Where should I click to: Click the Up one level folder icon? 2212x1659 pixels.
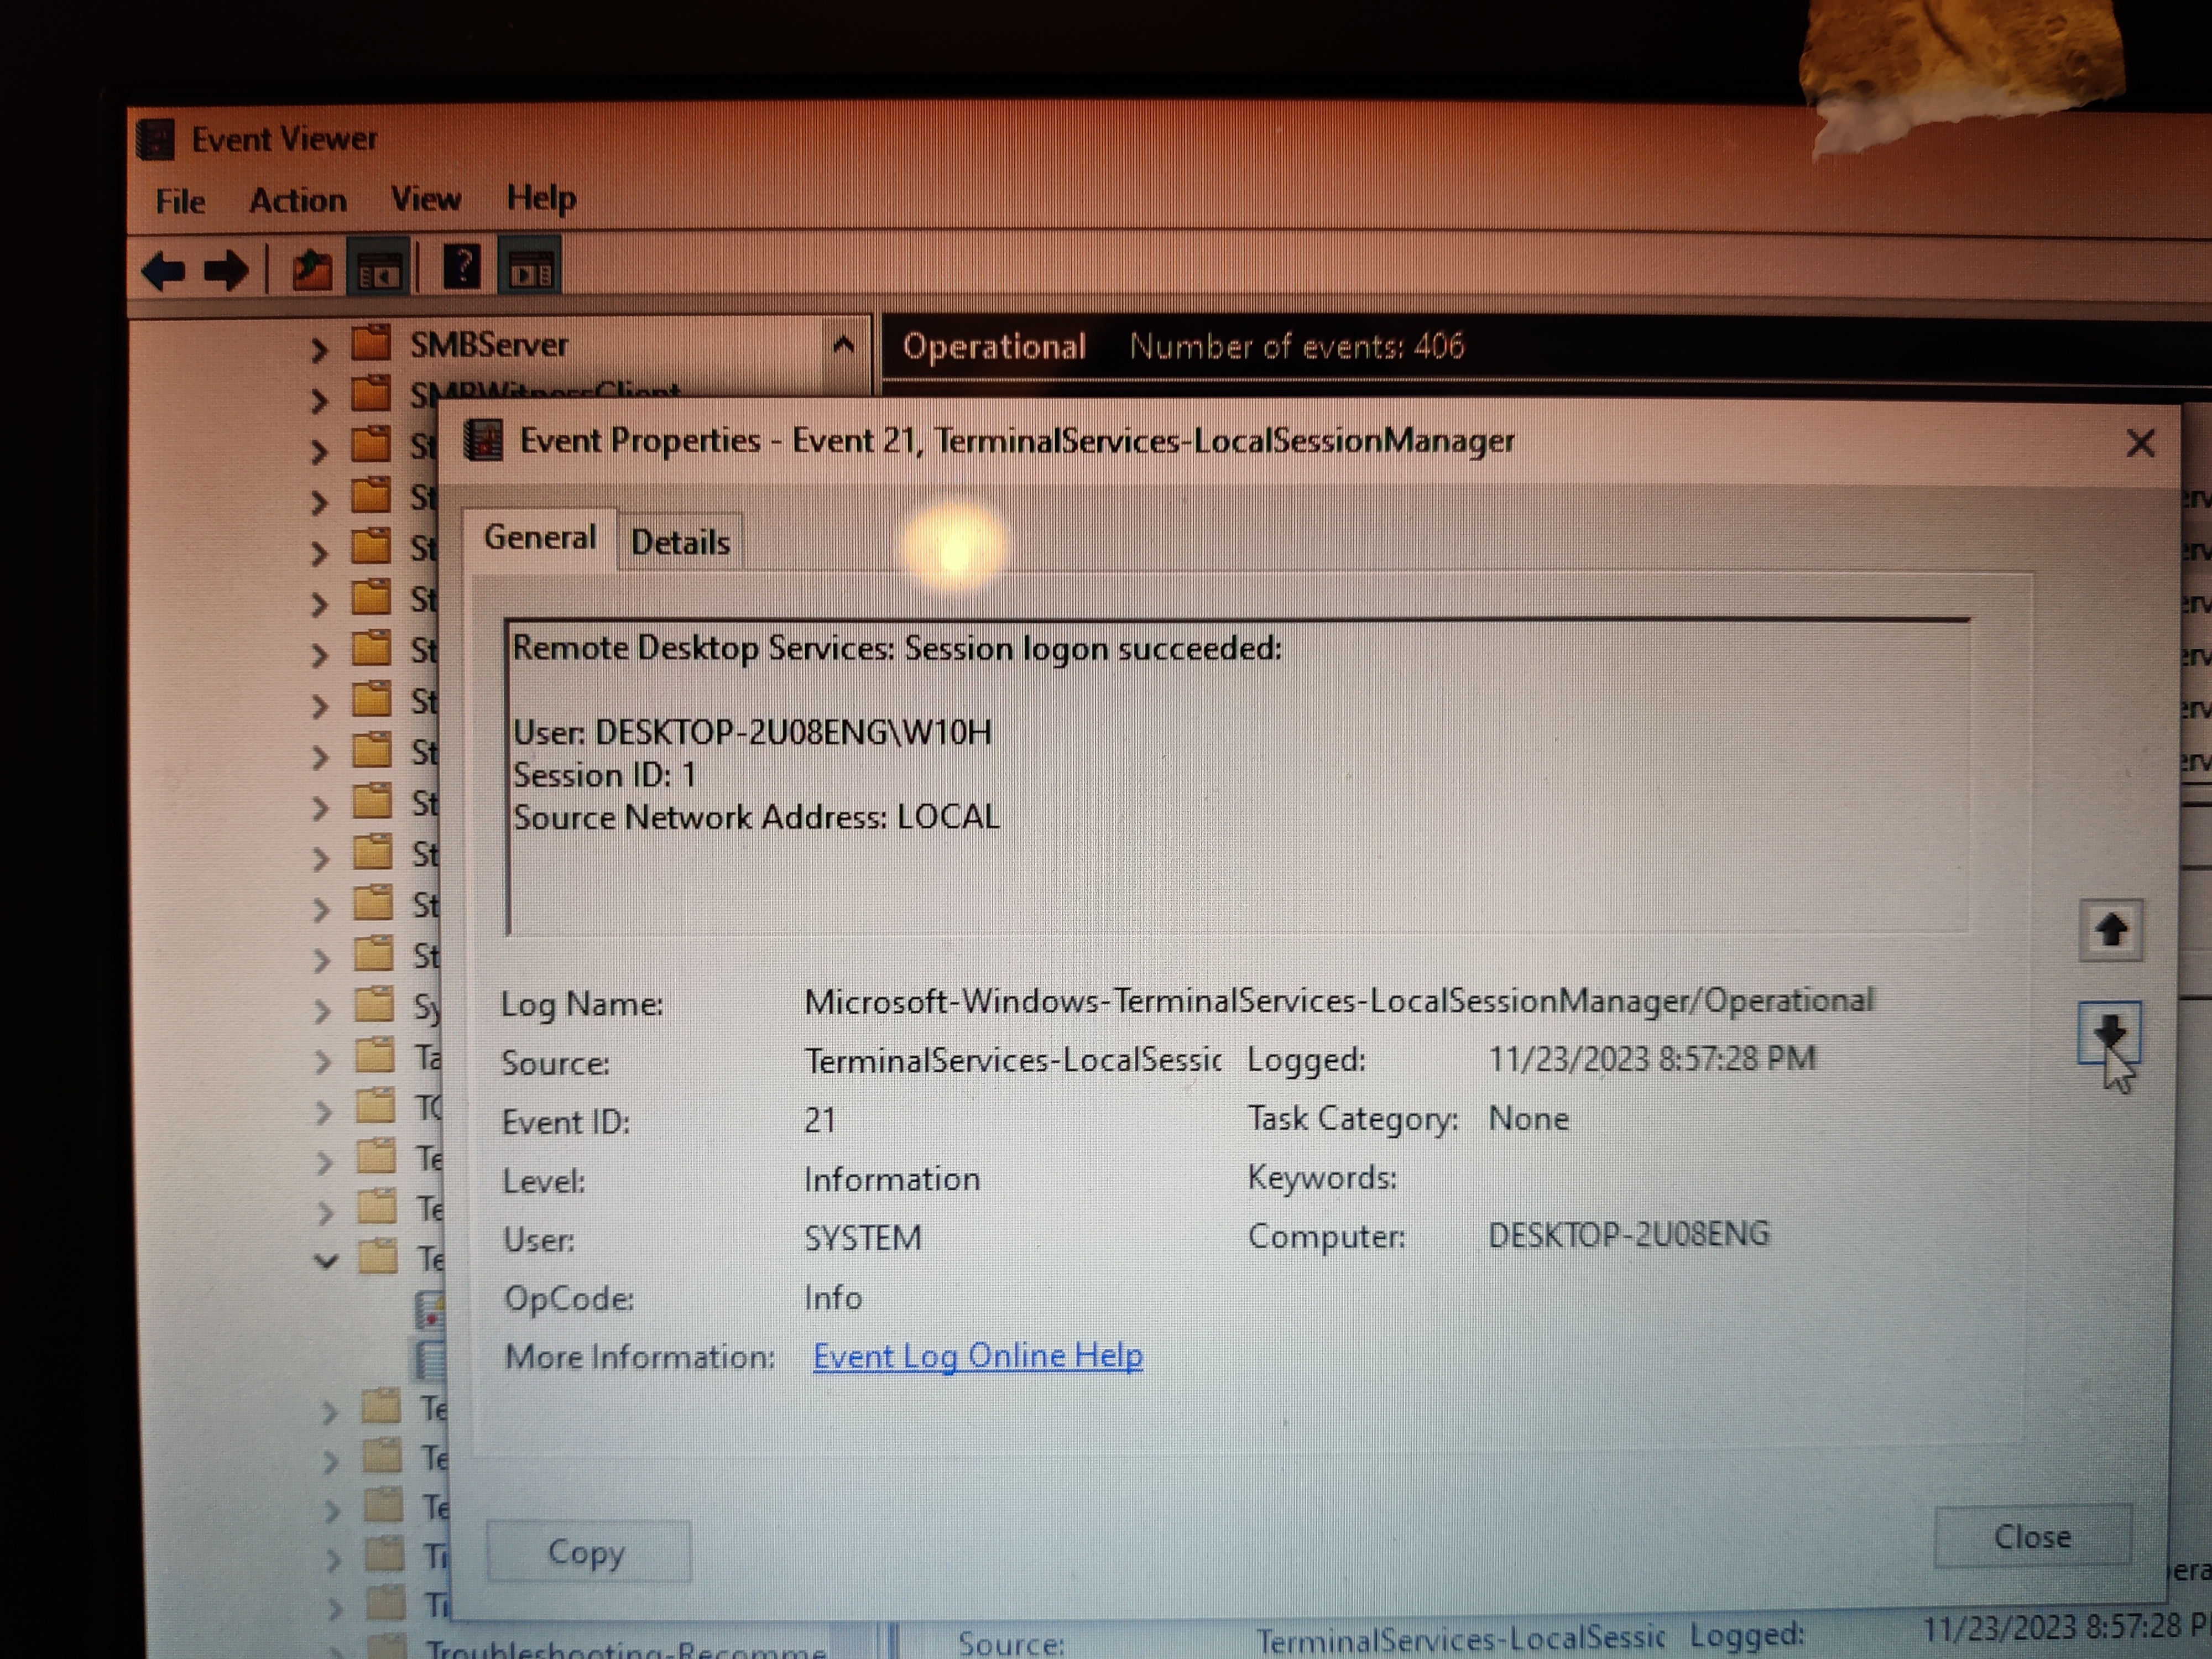(312, 270)
